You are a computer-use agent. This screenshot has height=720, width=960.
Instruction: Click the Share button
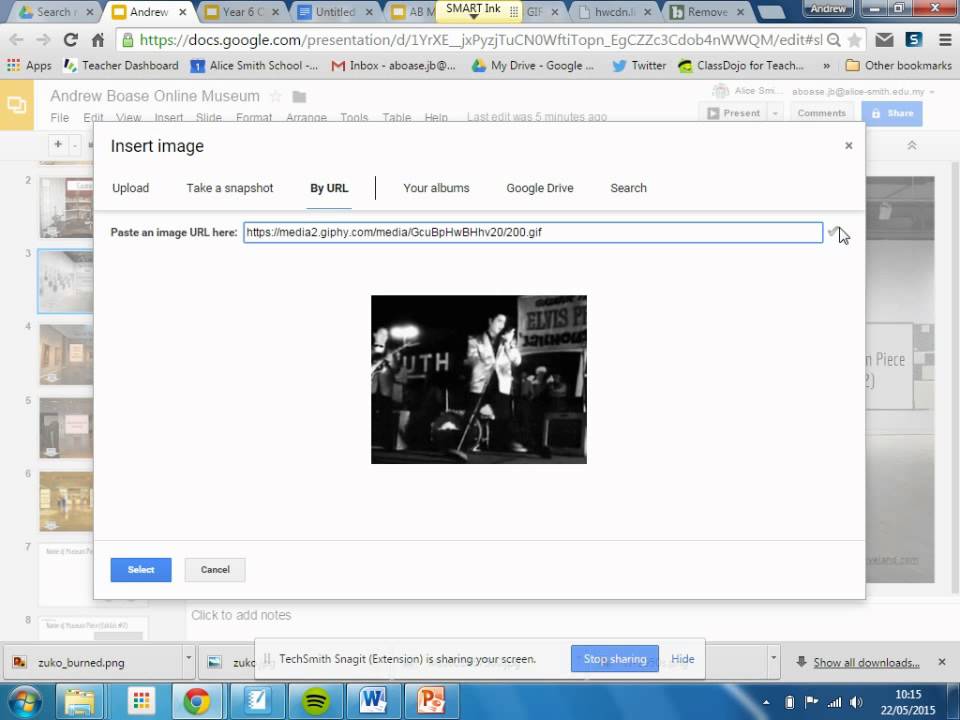[x=891, y=113]
